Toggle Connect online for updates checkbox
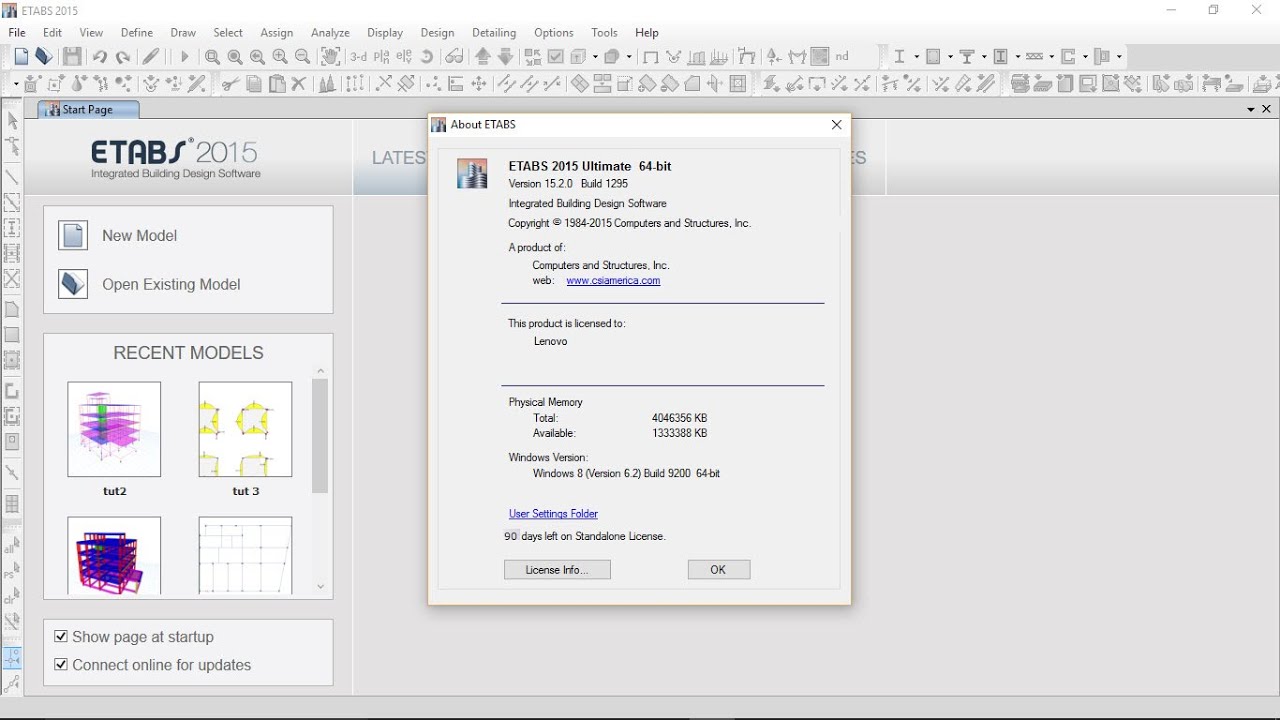This screenshot has width=1280, height=720. (61, 664)
